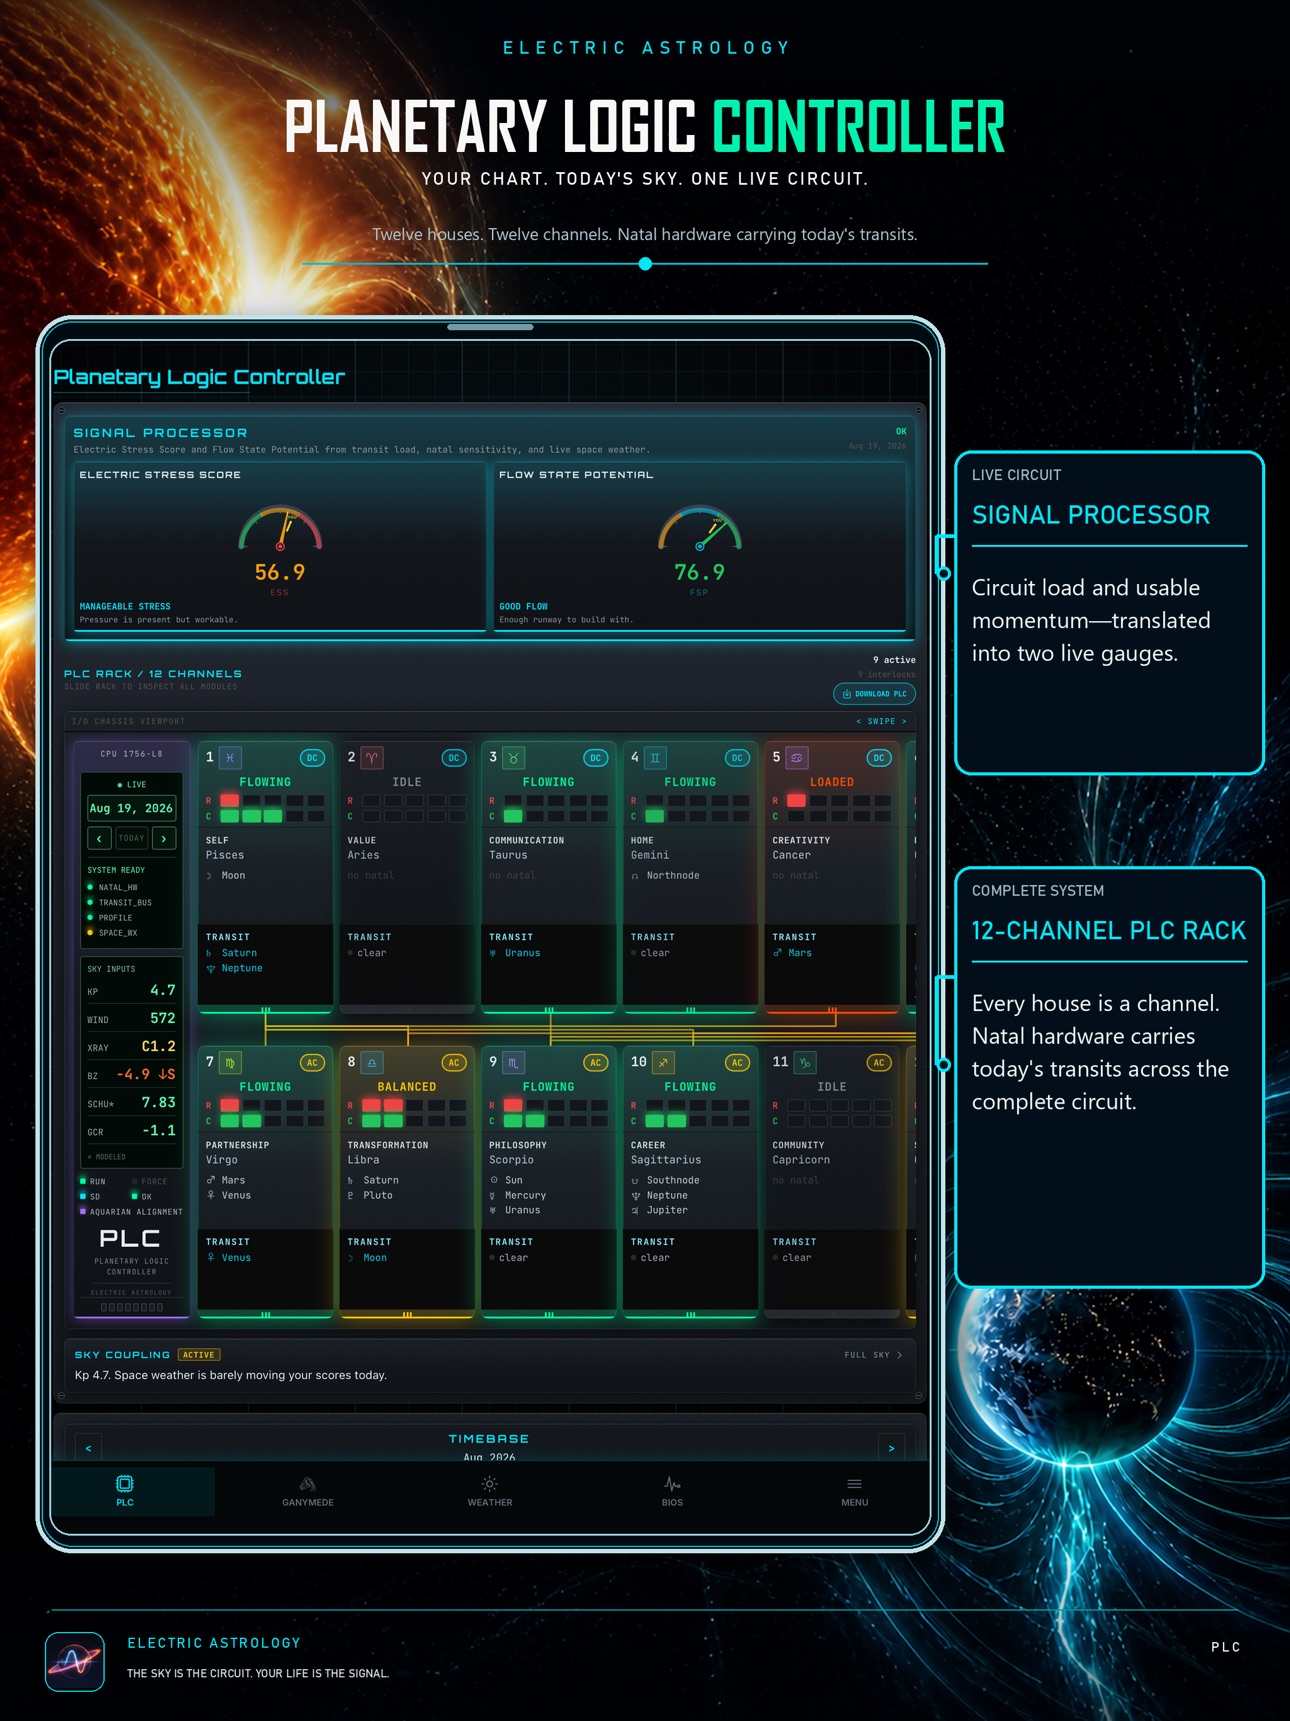The width and height of the screenshot is (1290, 1721).
Task: Switch to the Ganymede tab
Action: [x=308, y=1490]
